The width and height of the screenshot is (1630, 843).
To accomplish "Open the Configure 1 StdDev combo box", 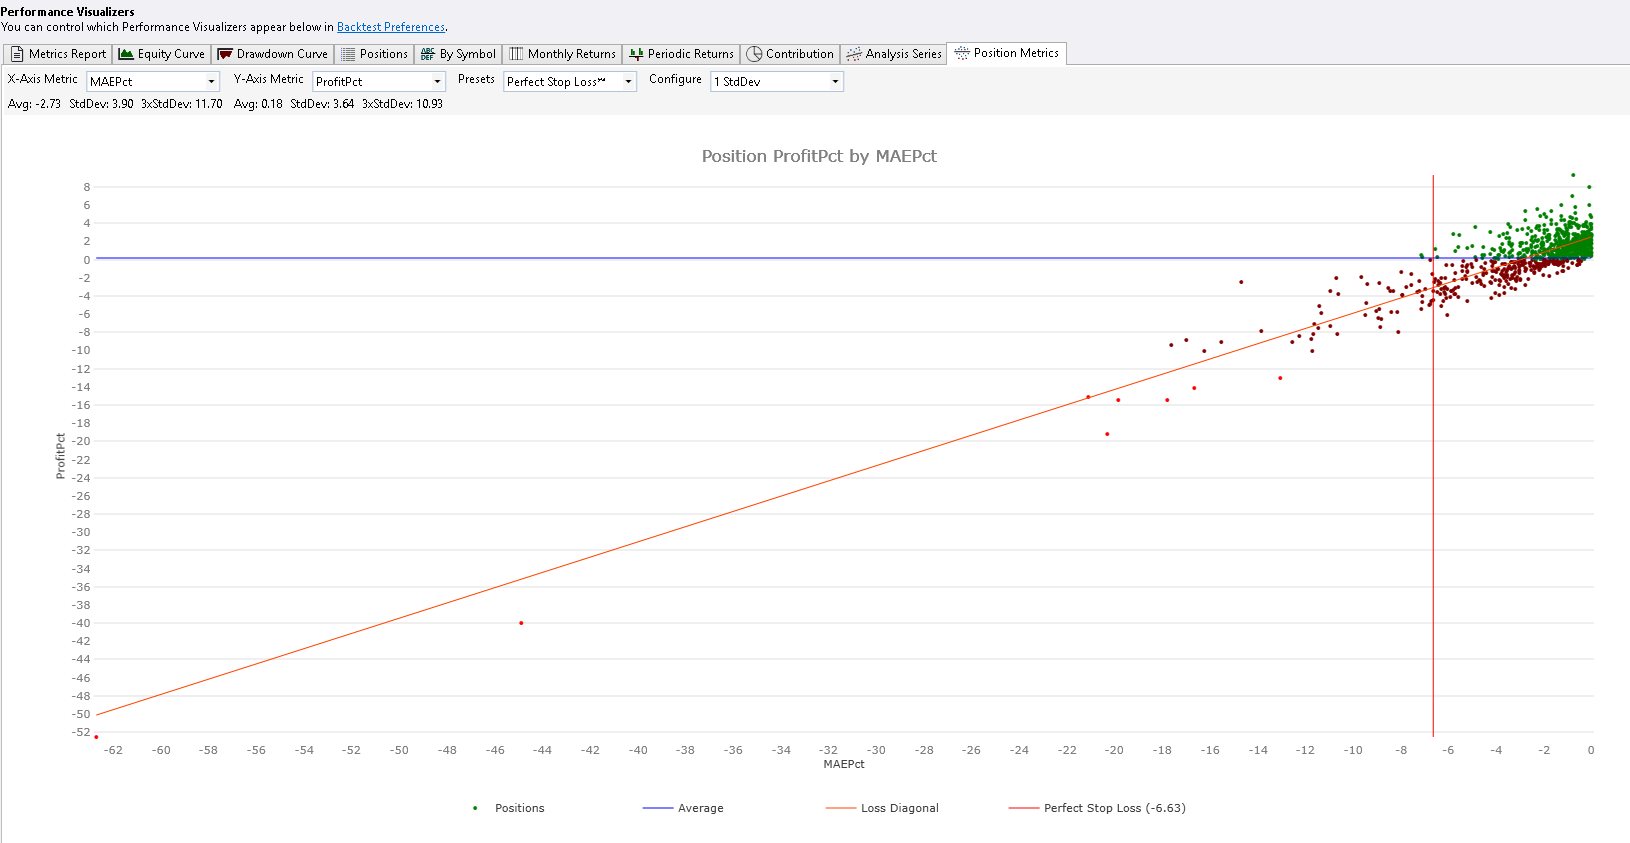I will [835, 82].
